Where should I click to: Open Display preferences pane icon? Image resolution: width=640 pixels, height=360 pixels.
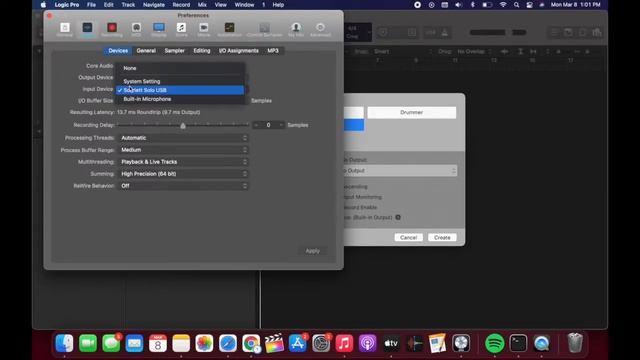[x=159, y=29]
